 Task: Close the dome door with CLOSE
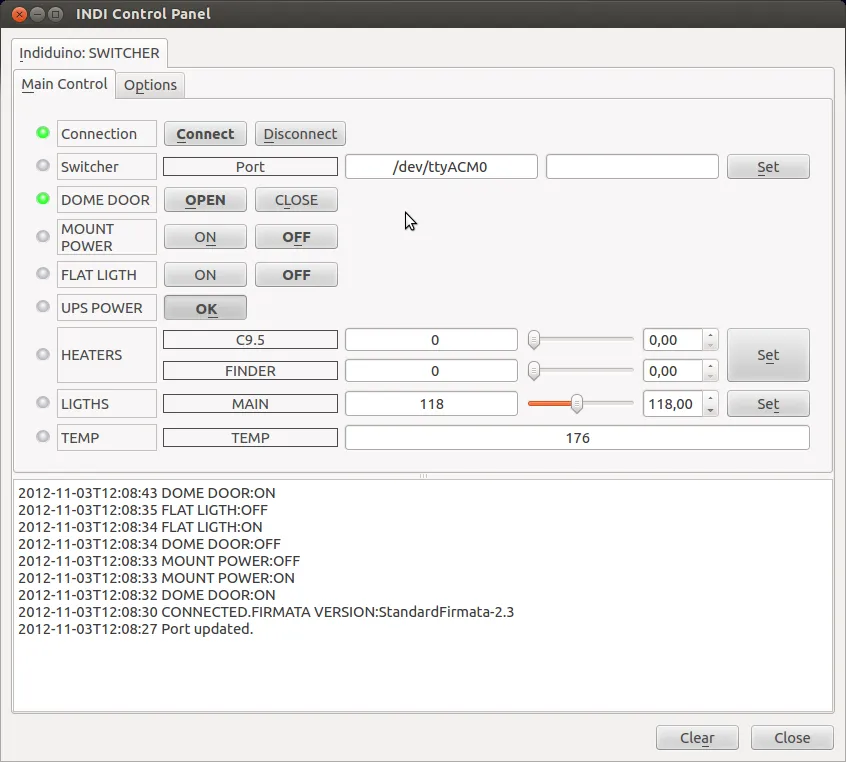point(296,200)
